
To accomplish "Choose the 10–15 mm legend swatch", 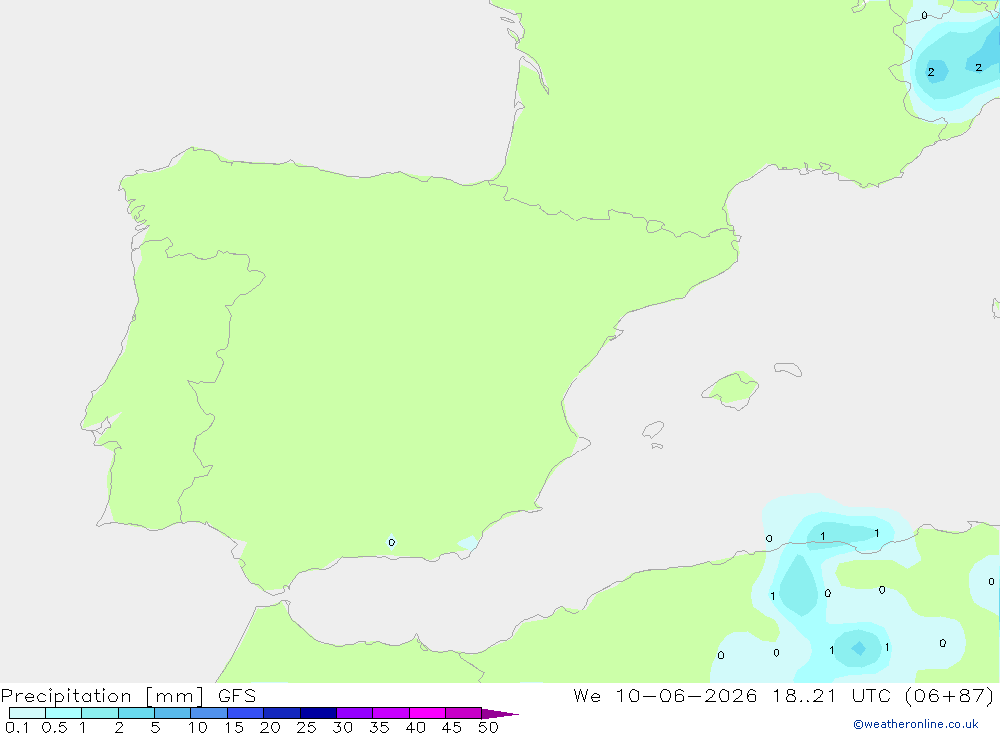I will (209, 713).
